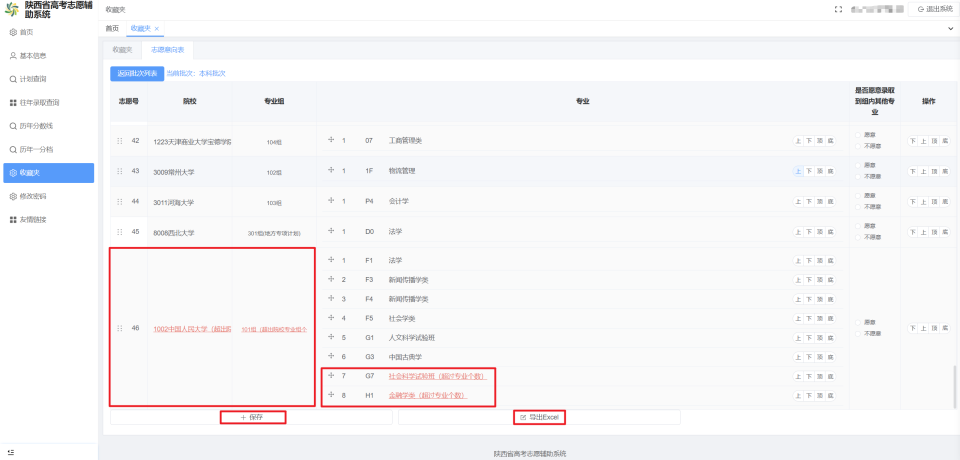Click the move icon beside F1 法学
The width and height of the screenshot is (960, 460).
[x=331, y=260]
